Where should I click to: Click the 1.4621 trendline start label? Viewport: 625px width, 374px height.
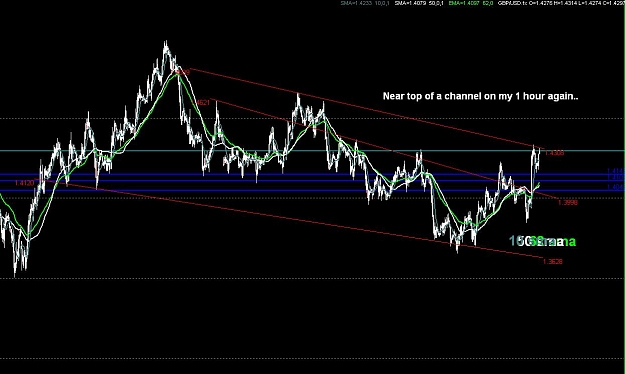200,103
